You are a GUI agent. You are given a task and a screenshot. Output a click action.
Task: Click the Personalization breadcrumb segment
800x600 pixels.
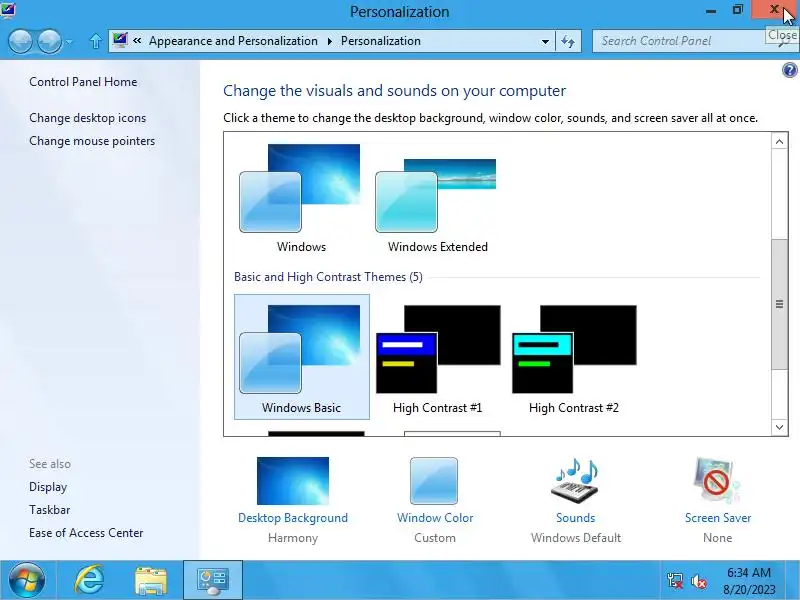point(381,41)
